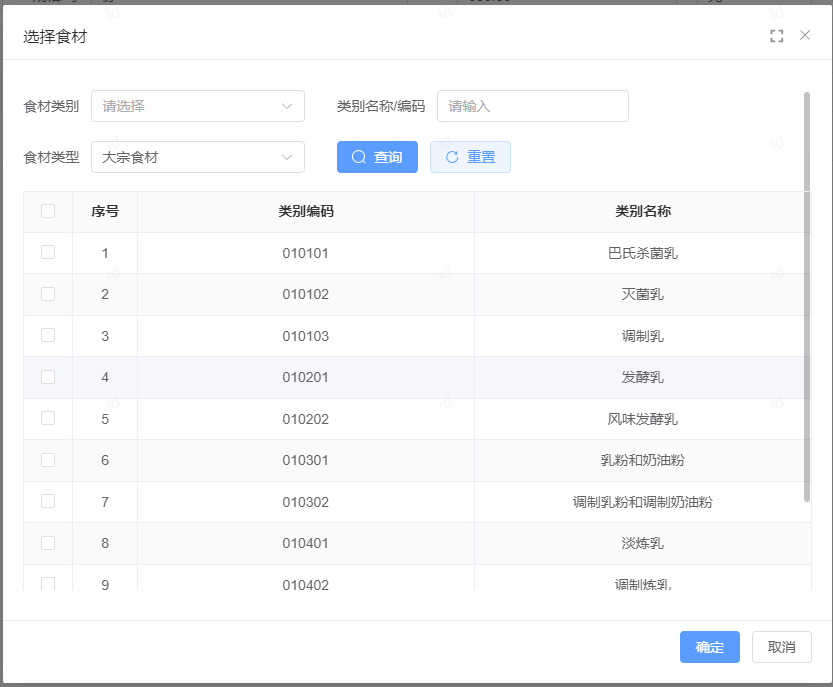Check the box for 乳粉和奶油粉 row

pyautogui.click(x=48, y=460)
